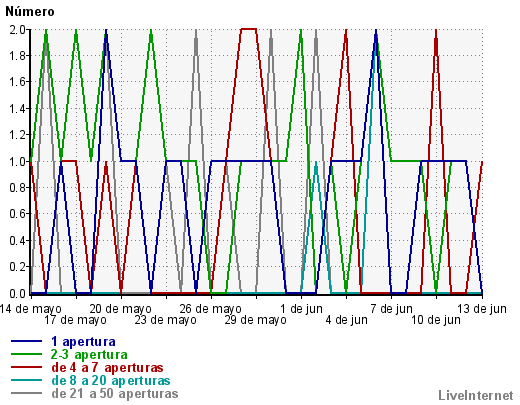Click the '1 de jun' date label
520x405 pixels.
point(301,309)
